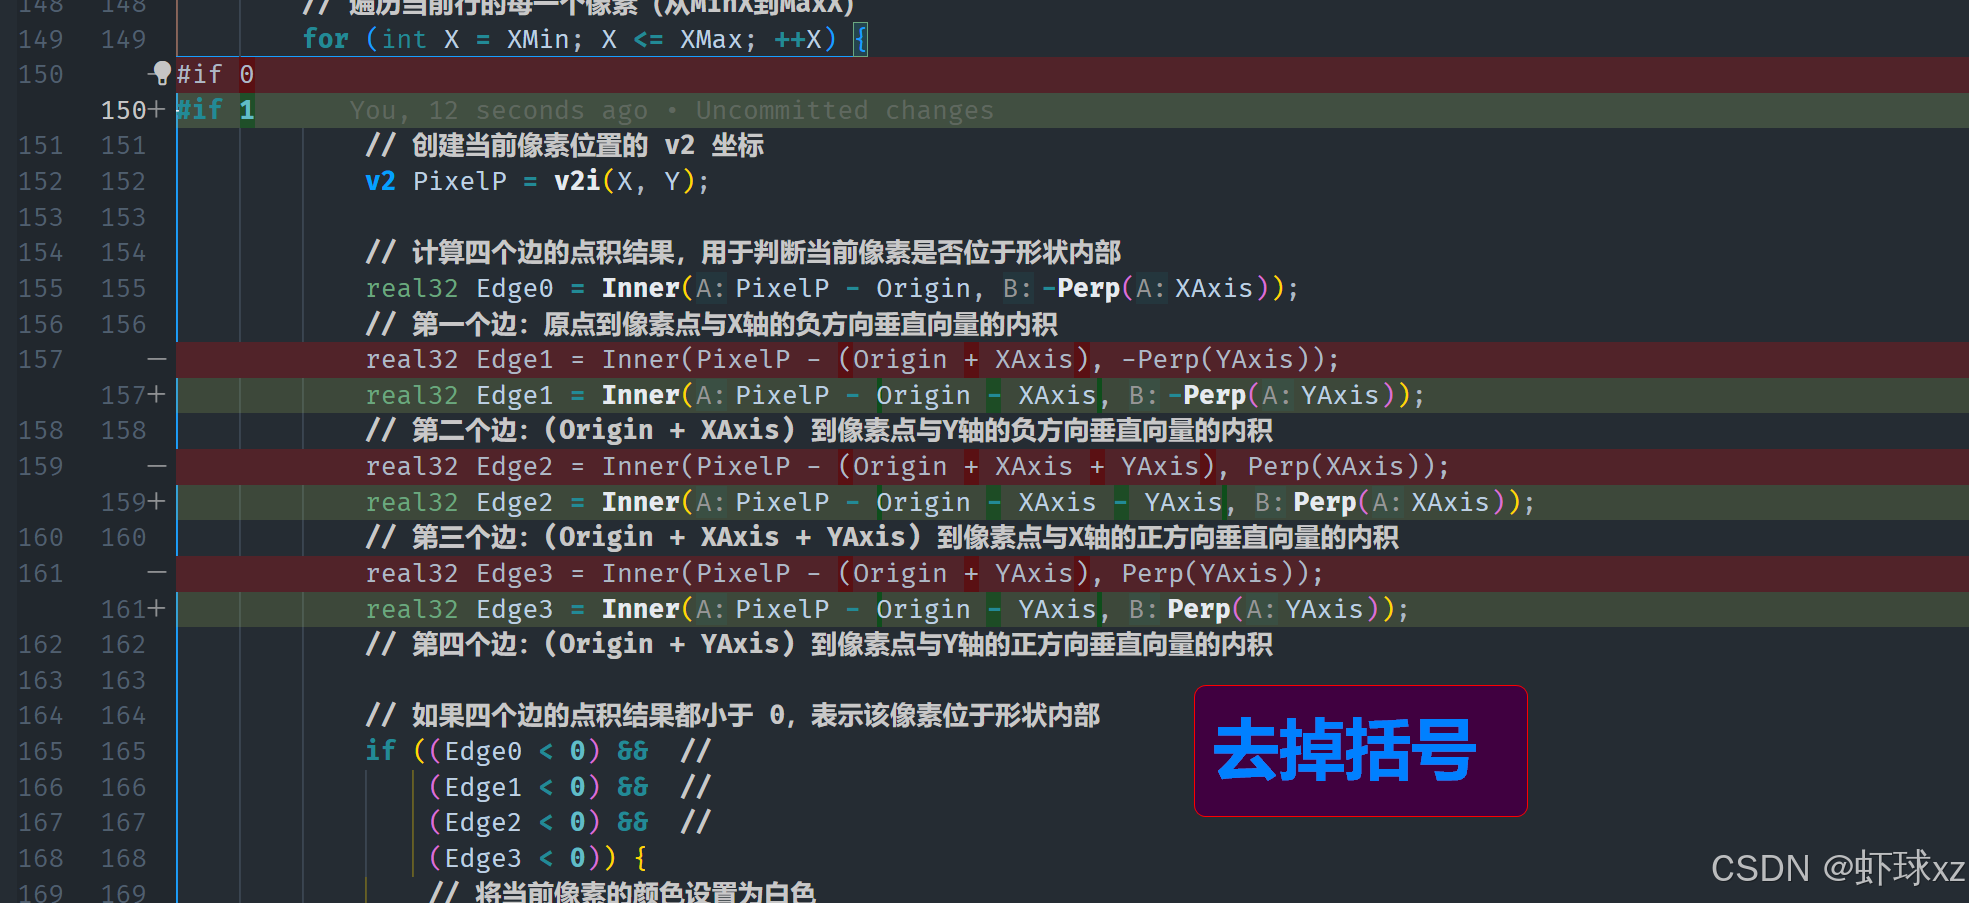Click the added-line plus marker at 161+
The image size is (1969, 903).
click(156, 608)
